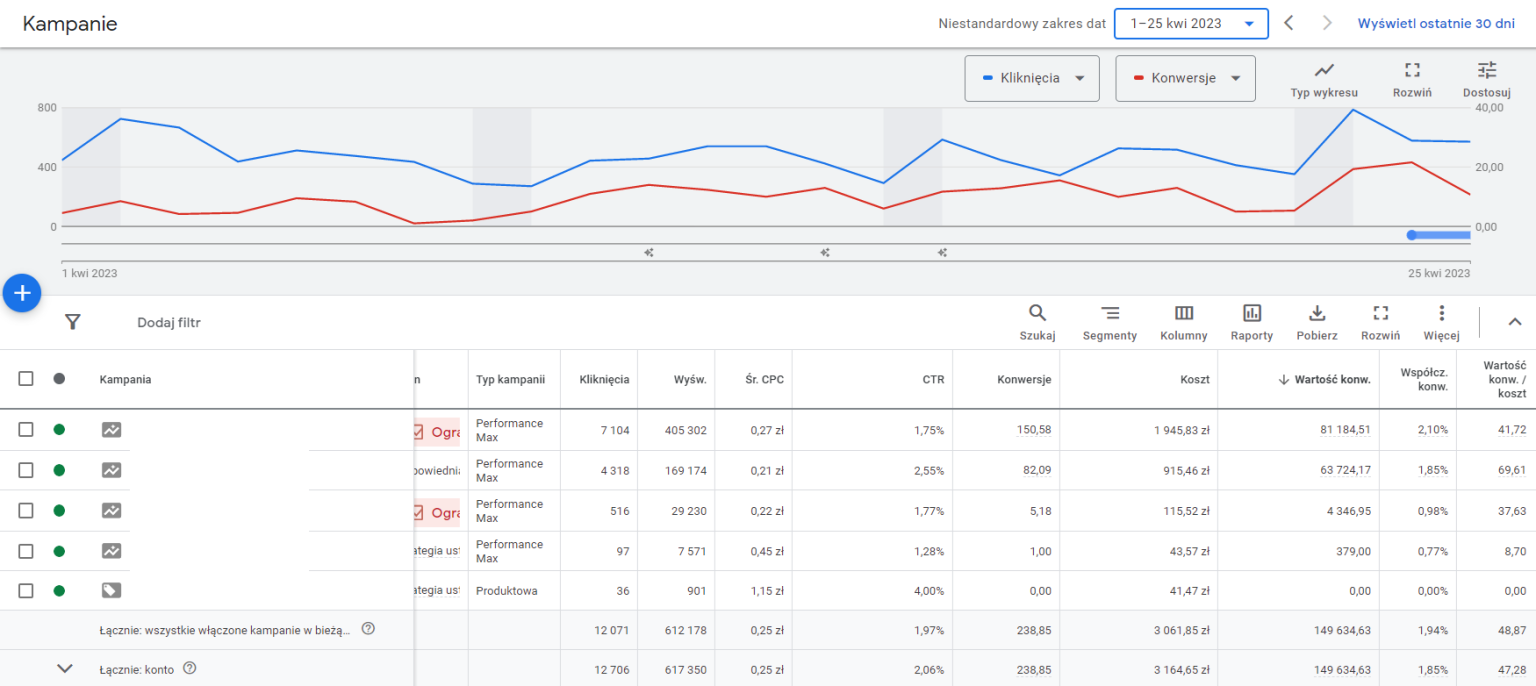Open the Kolumny column settings

point(1183,322)
